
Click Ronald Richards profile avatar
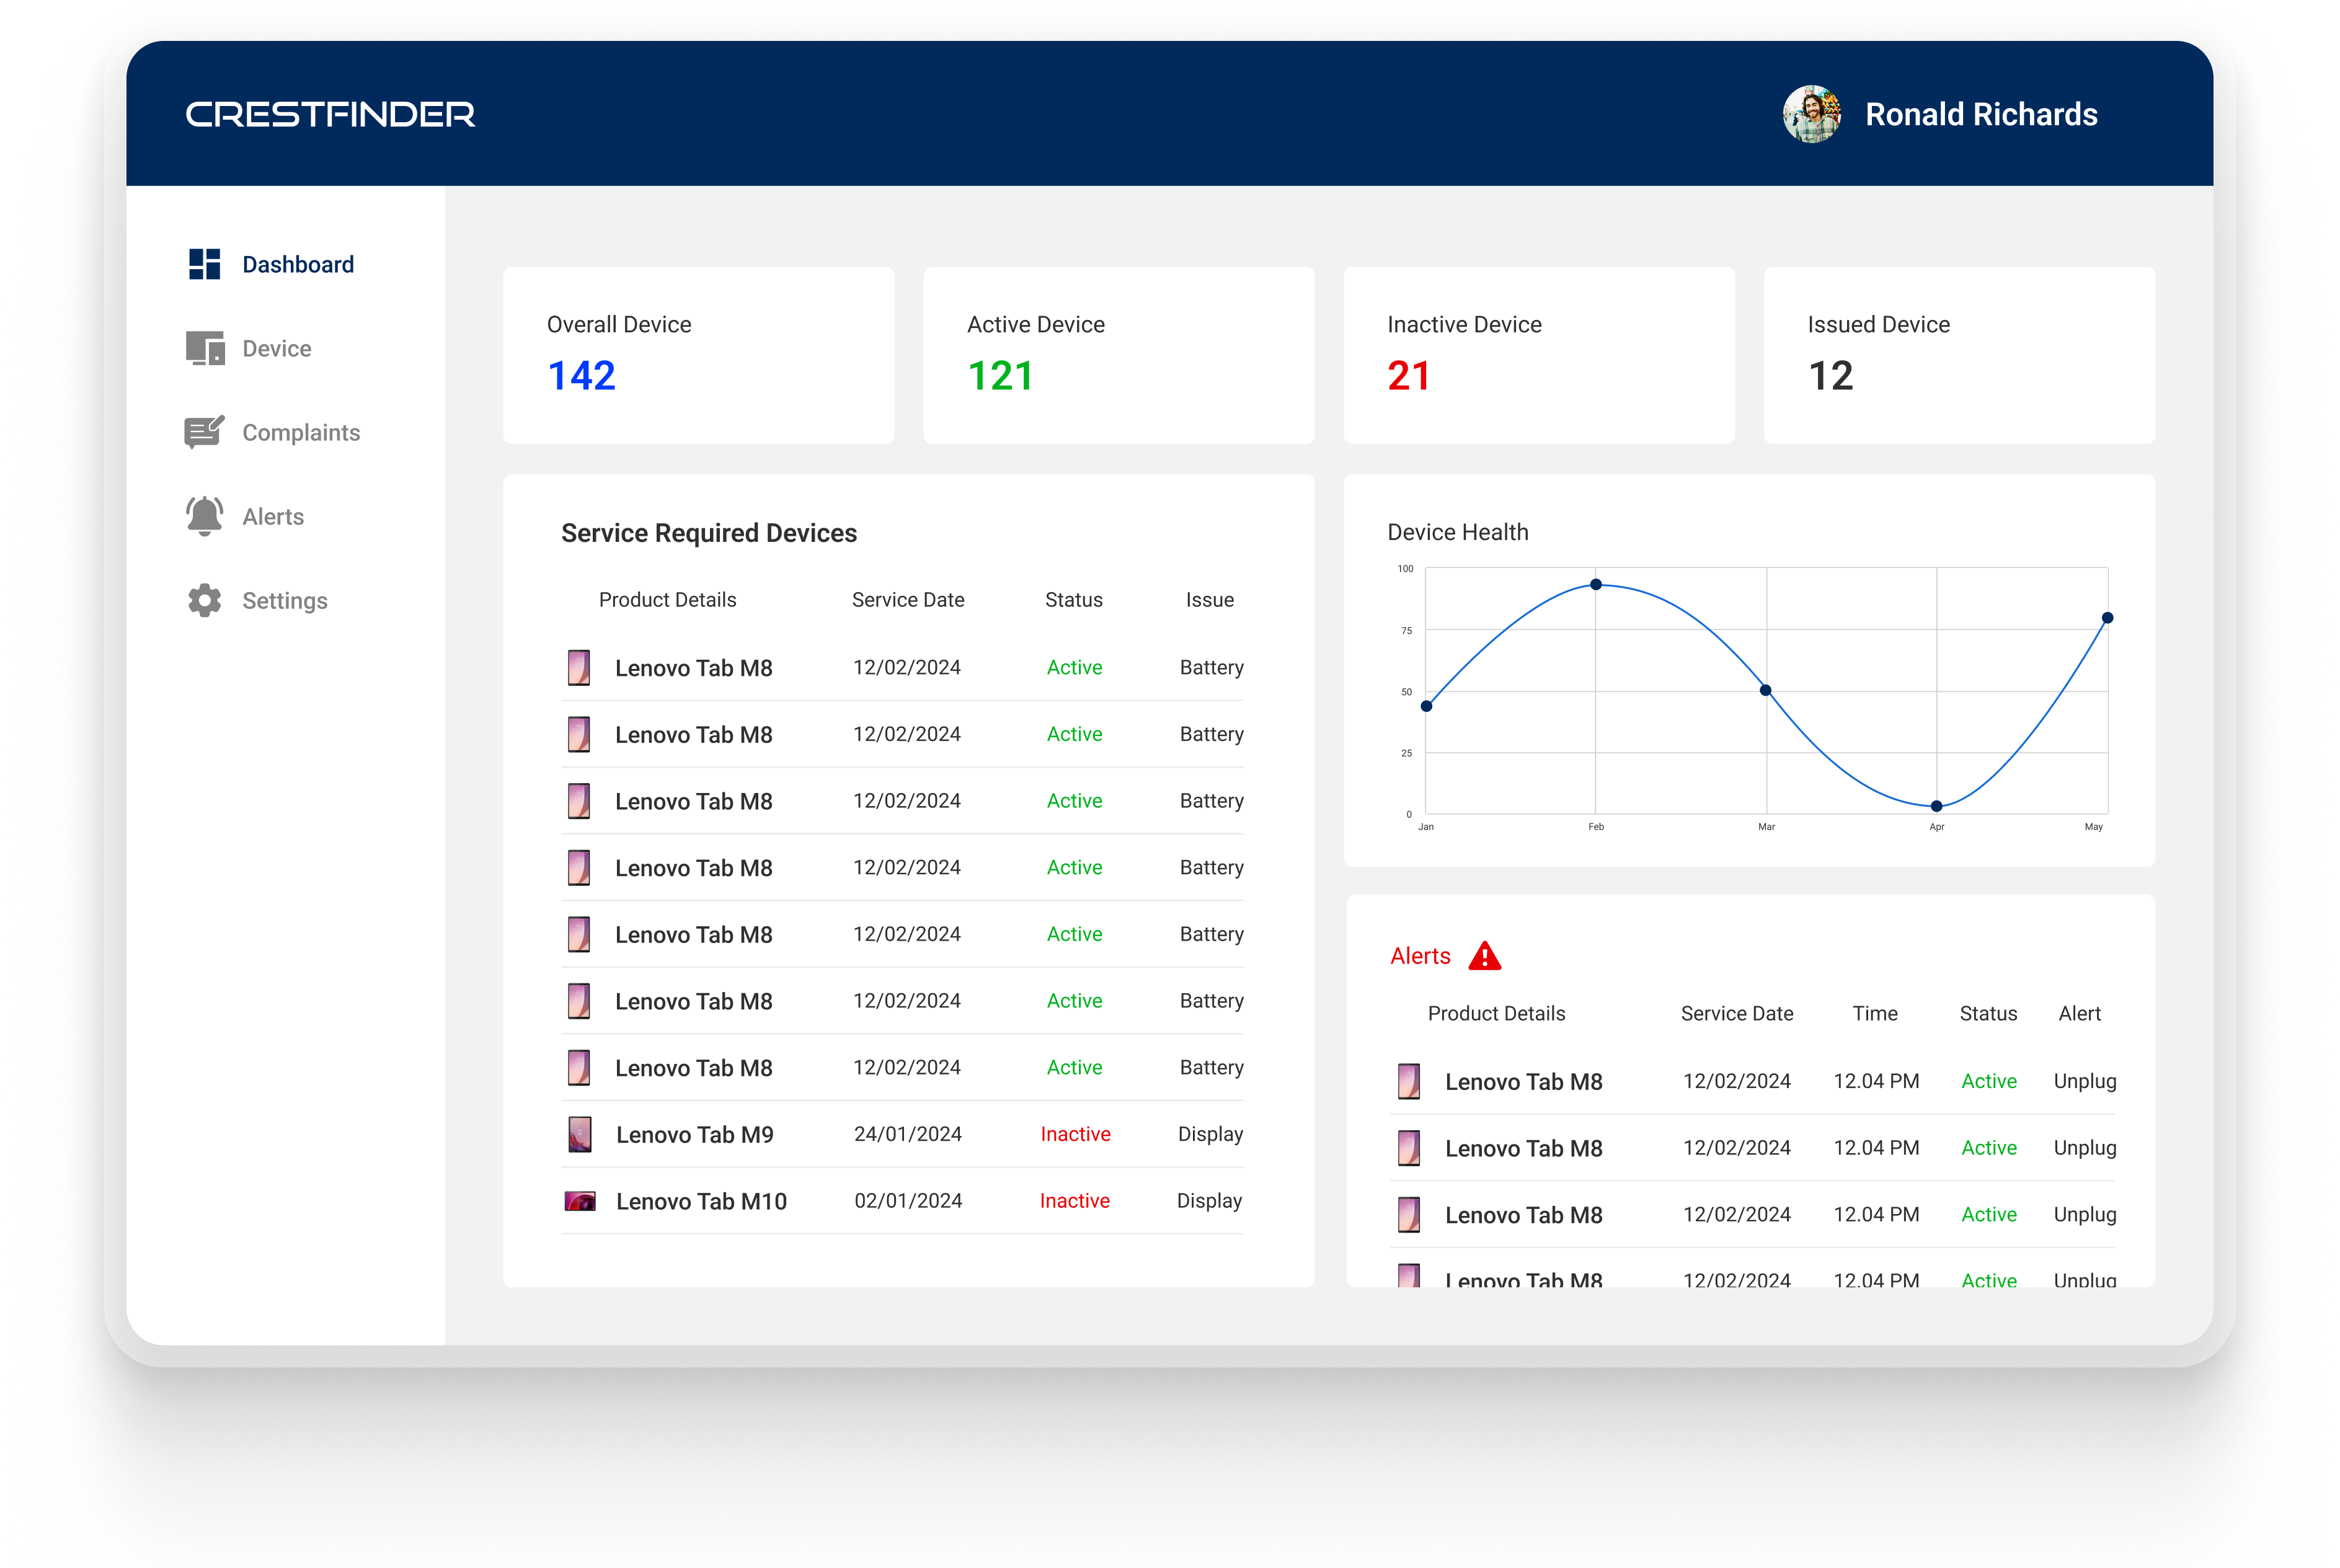tap(1811, 114)
